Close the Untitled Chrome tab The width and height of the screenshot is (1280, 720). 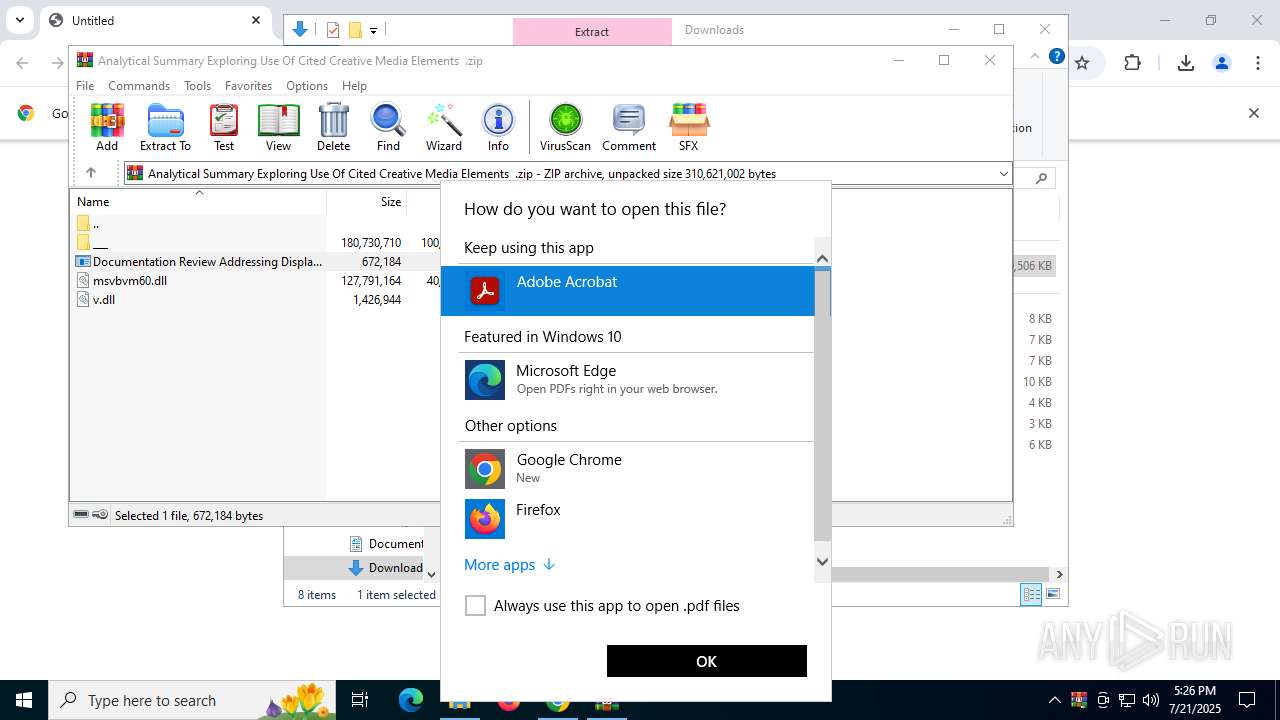click(x=256, y=20)
